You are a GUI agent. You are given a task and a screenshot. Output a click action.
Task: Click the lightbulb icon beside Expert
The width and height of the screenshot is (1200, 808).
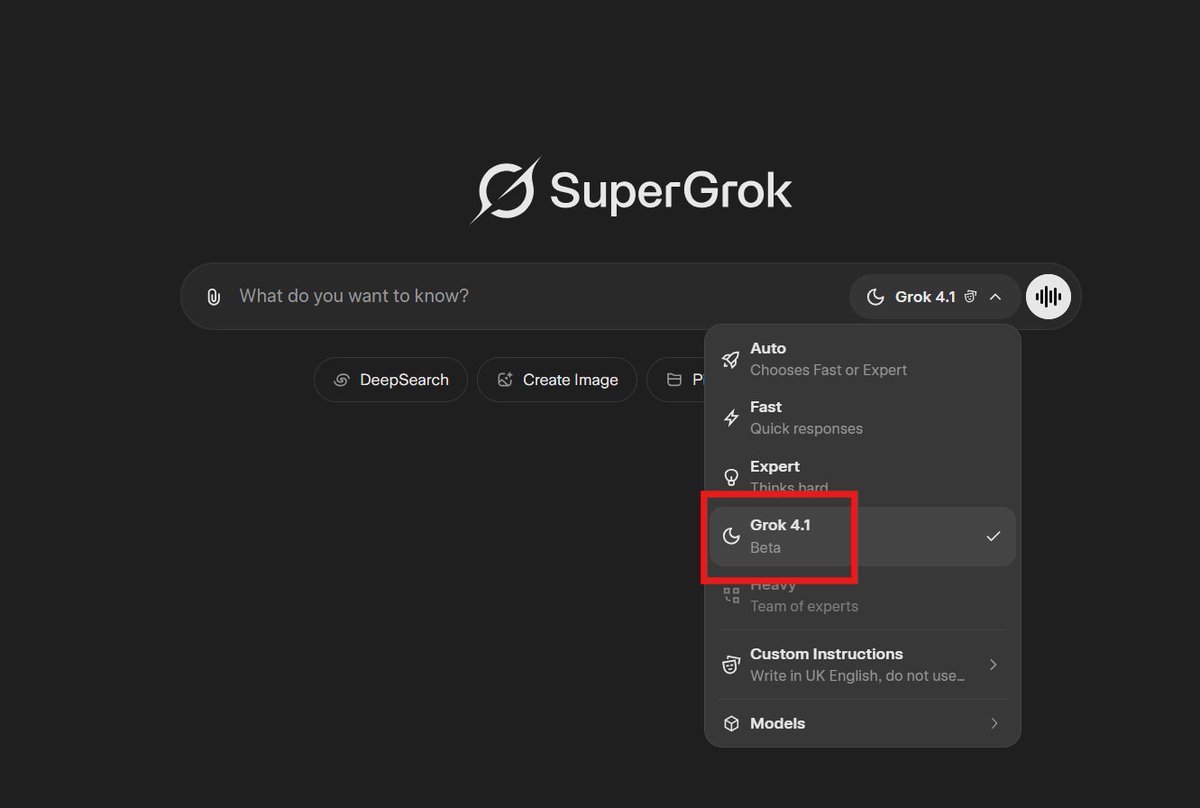pyautogui.click(x=731, y=477)
